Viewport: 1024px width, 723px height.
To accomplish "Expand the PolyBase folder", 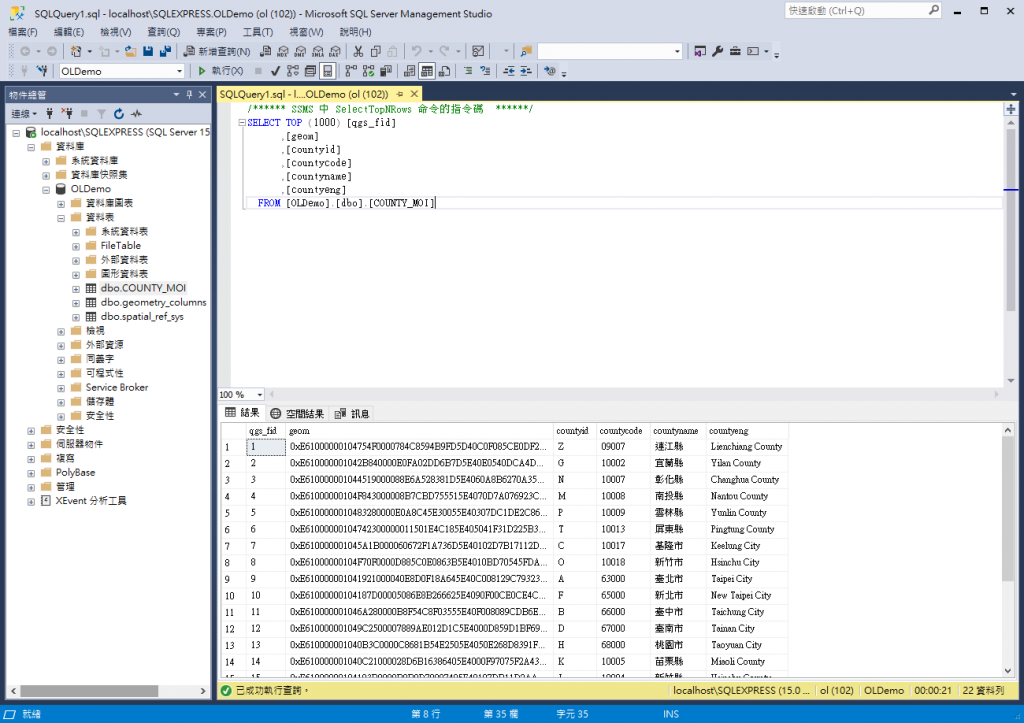I will coord(31,473).
